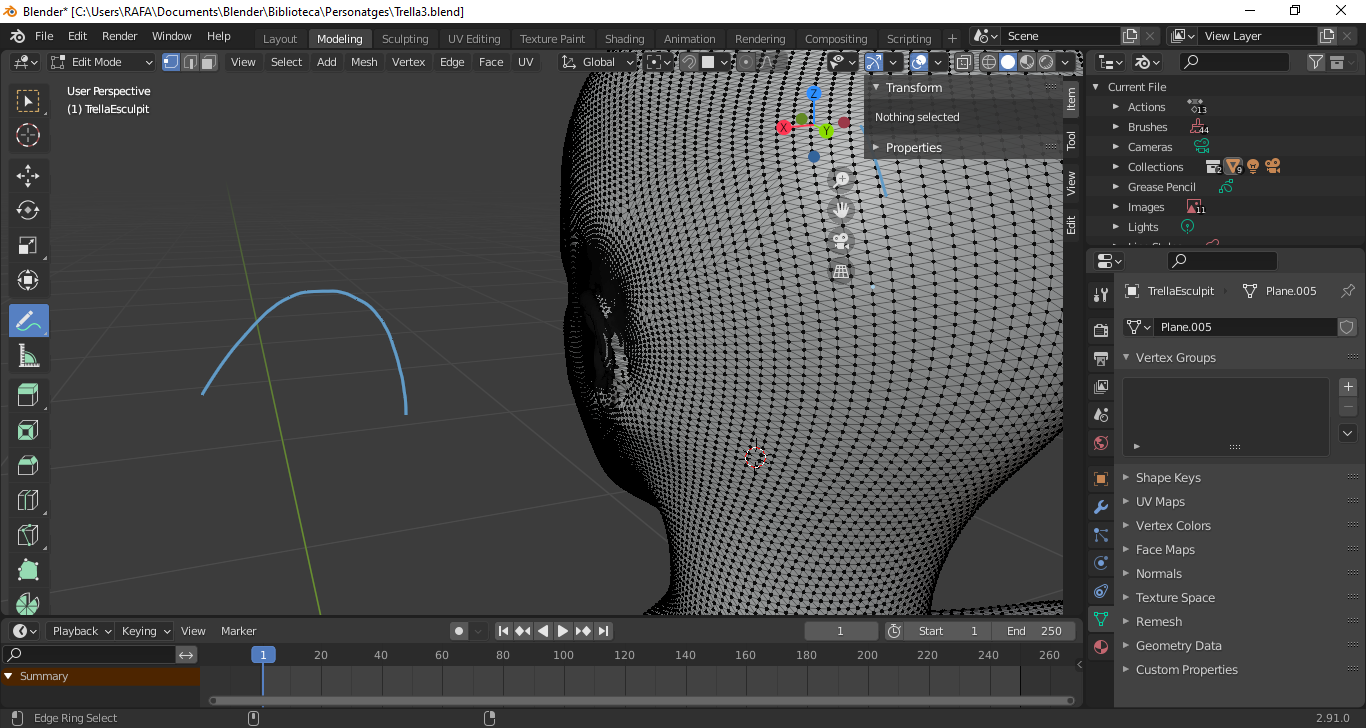Screen dimensions: 1366x728
Task: Click the Plane.005 mesh name field
Action: click(1244, 327)
